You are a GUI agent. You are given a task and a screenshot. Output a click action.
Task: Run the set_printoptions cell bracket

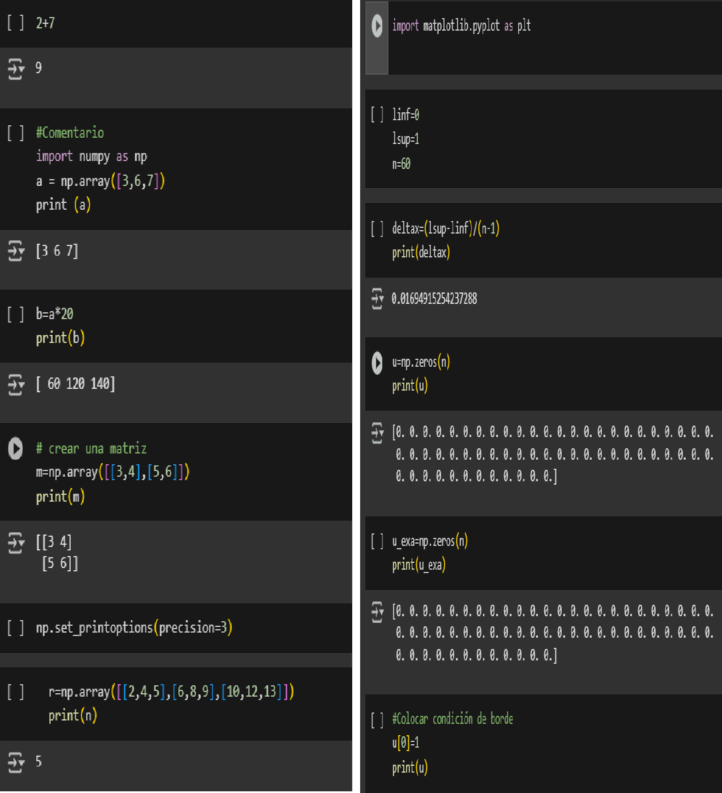coord(15,628)
